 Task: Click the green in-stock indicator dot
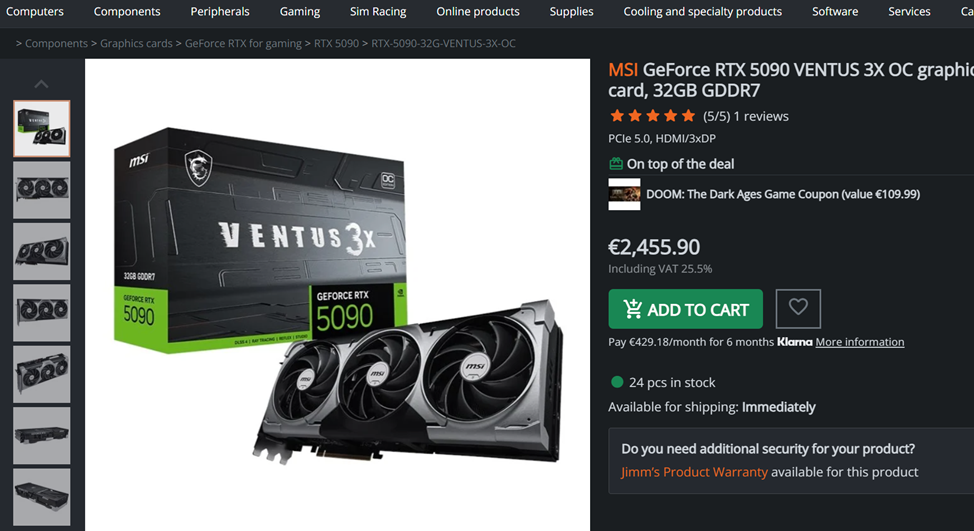[617, 382]
